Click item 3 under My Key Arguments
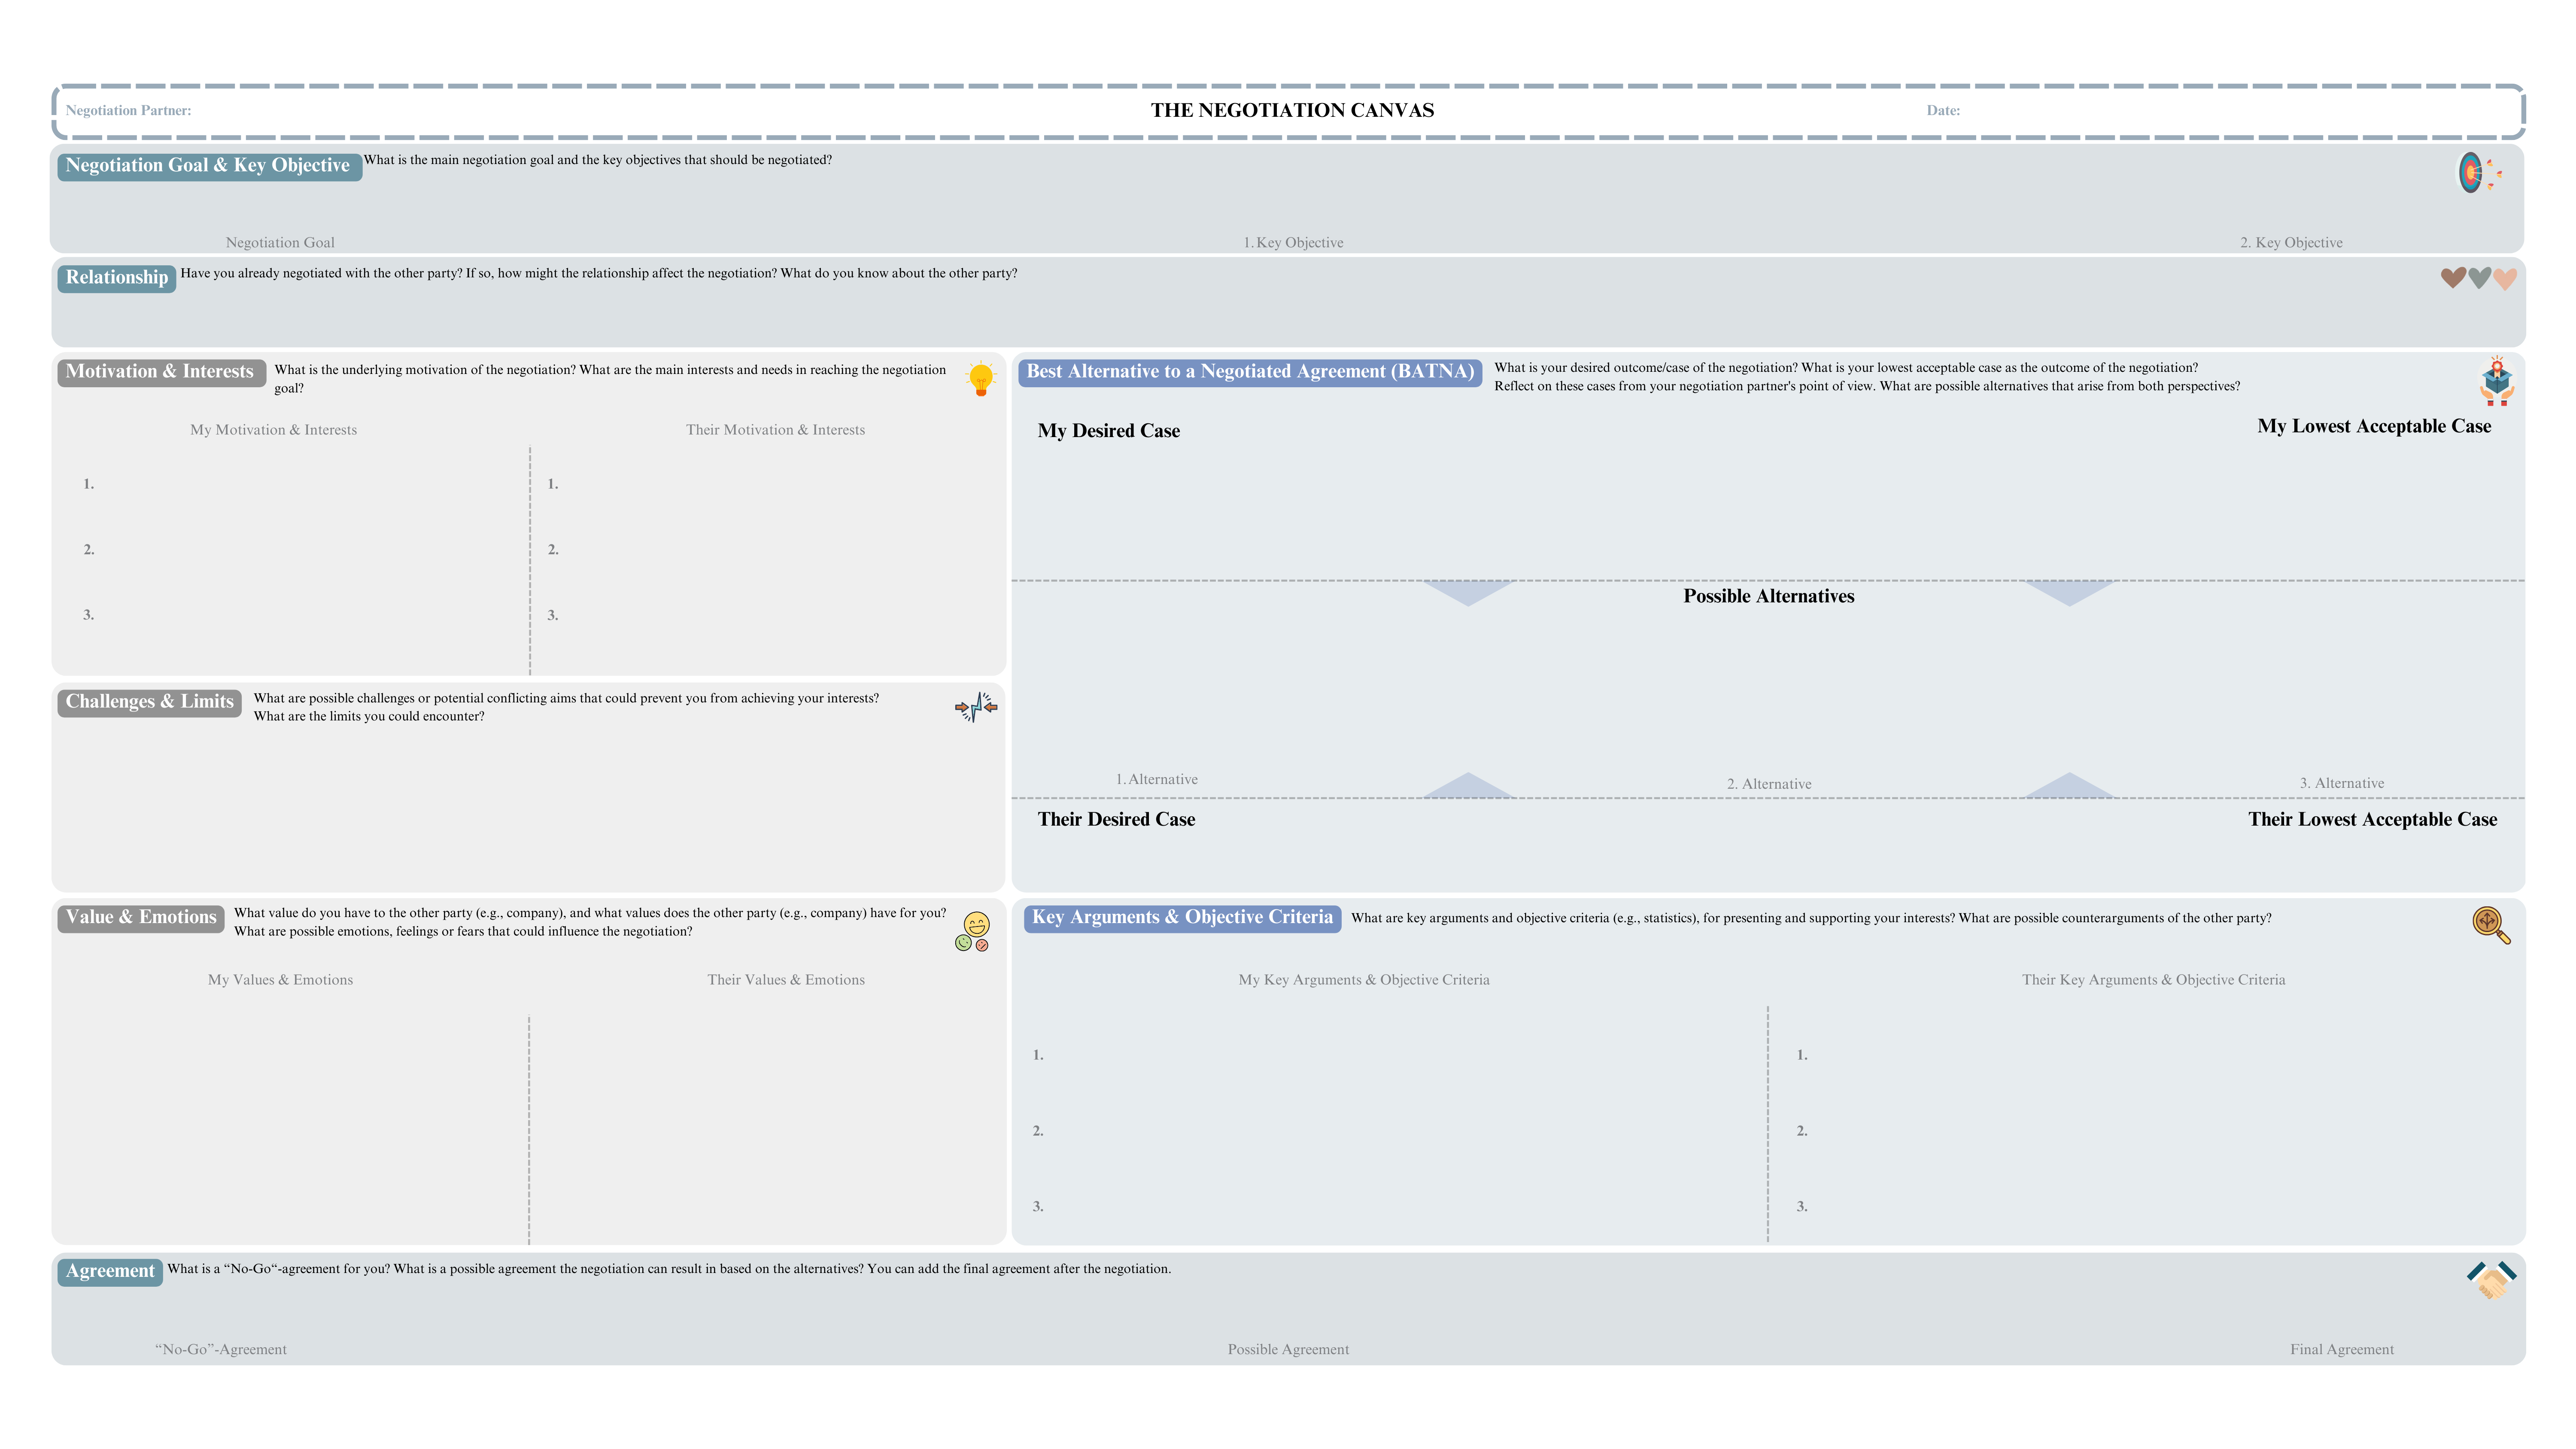The height and width of the screenshot is (1449, 2576). click(1038, 1207)
